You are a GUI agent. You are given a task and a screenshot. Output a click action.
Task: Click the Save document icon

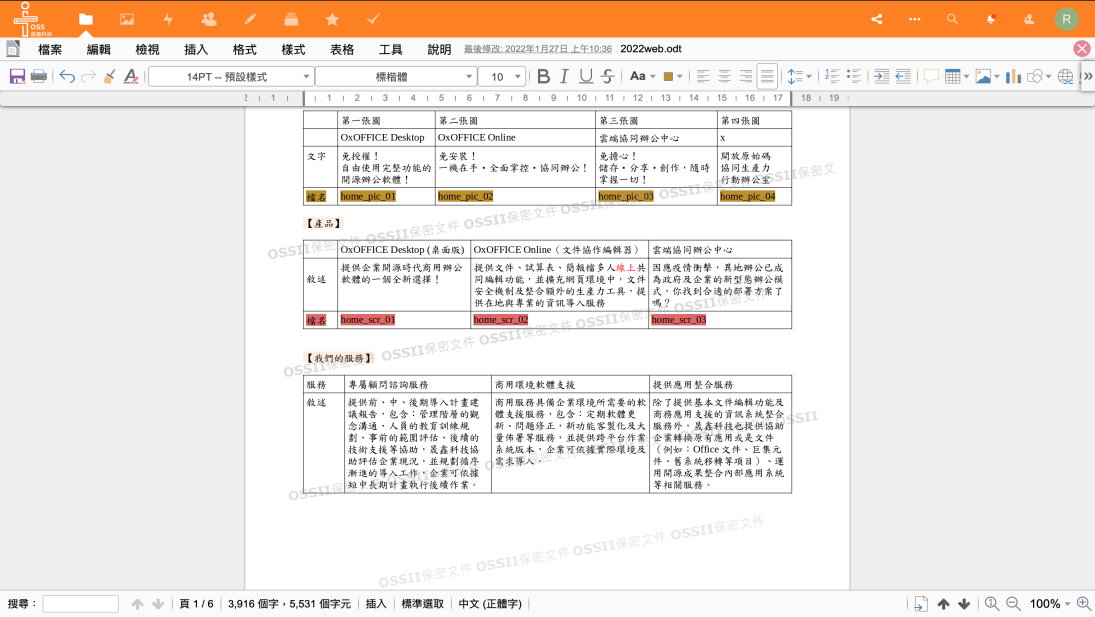point(17,76)
